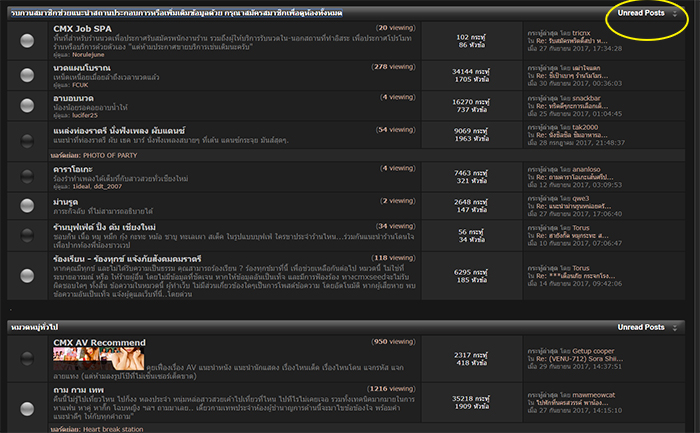Open Unread Posts in the second category header
Screen dimensions: 700x433
click(641, 327)
